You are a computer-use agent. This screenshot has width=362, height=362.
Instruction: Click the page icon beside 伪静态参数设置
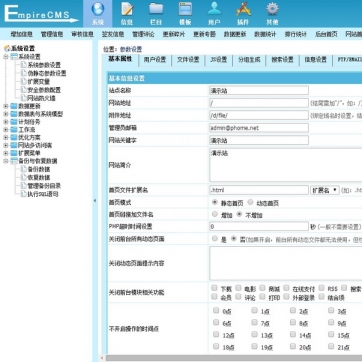tap(23, 73)
